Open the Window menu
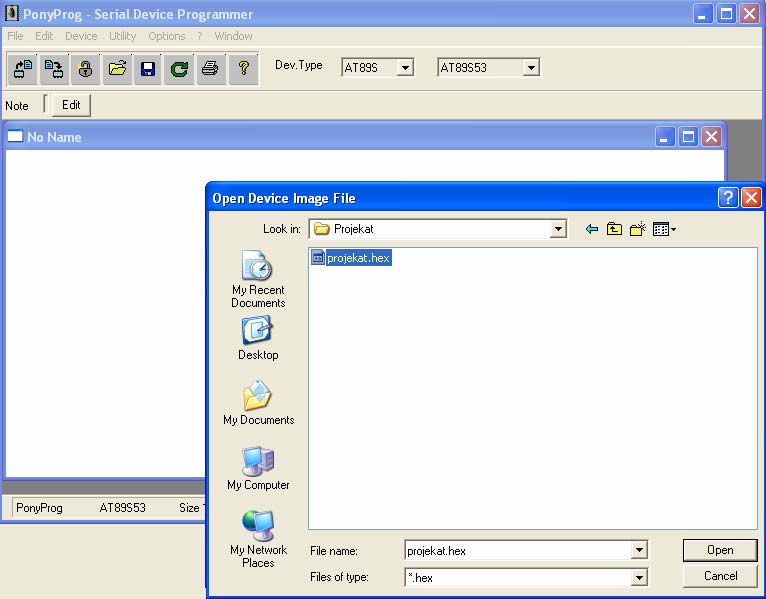Viewport: 766px width, 599px height. tap(234, 36)
